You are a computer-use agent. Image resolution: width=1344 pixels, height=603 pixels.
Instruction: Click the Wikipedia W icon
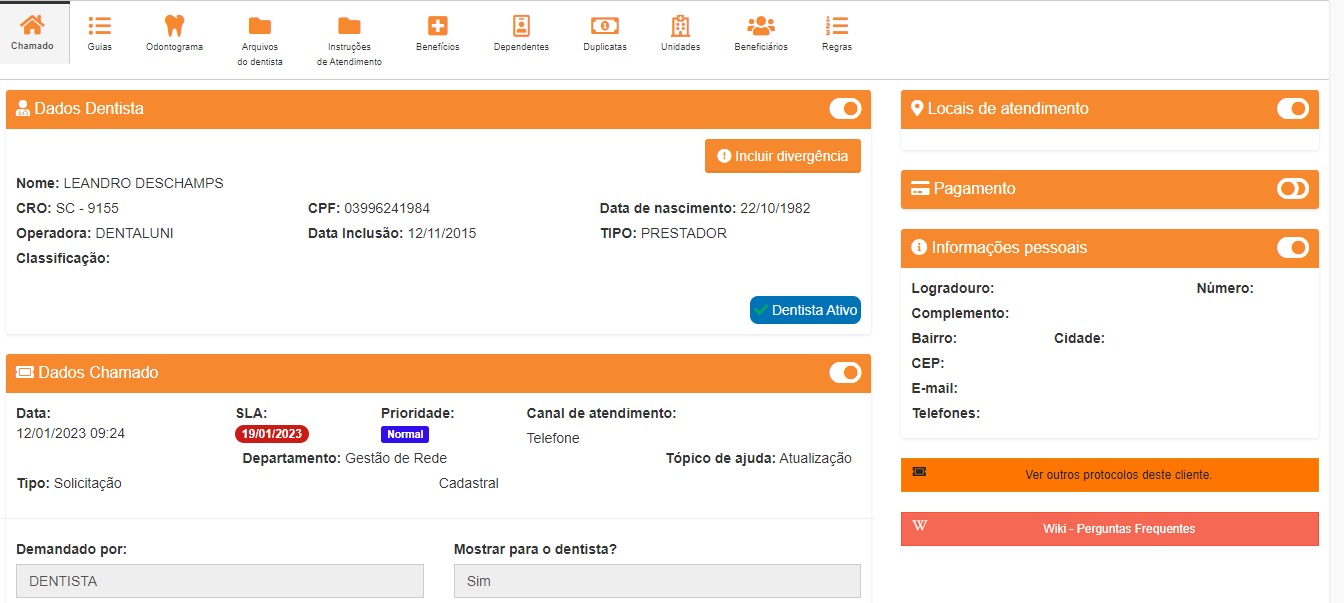(920, 526)
